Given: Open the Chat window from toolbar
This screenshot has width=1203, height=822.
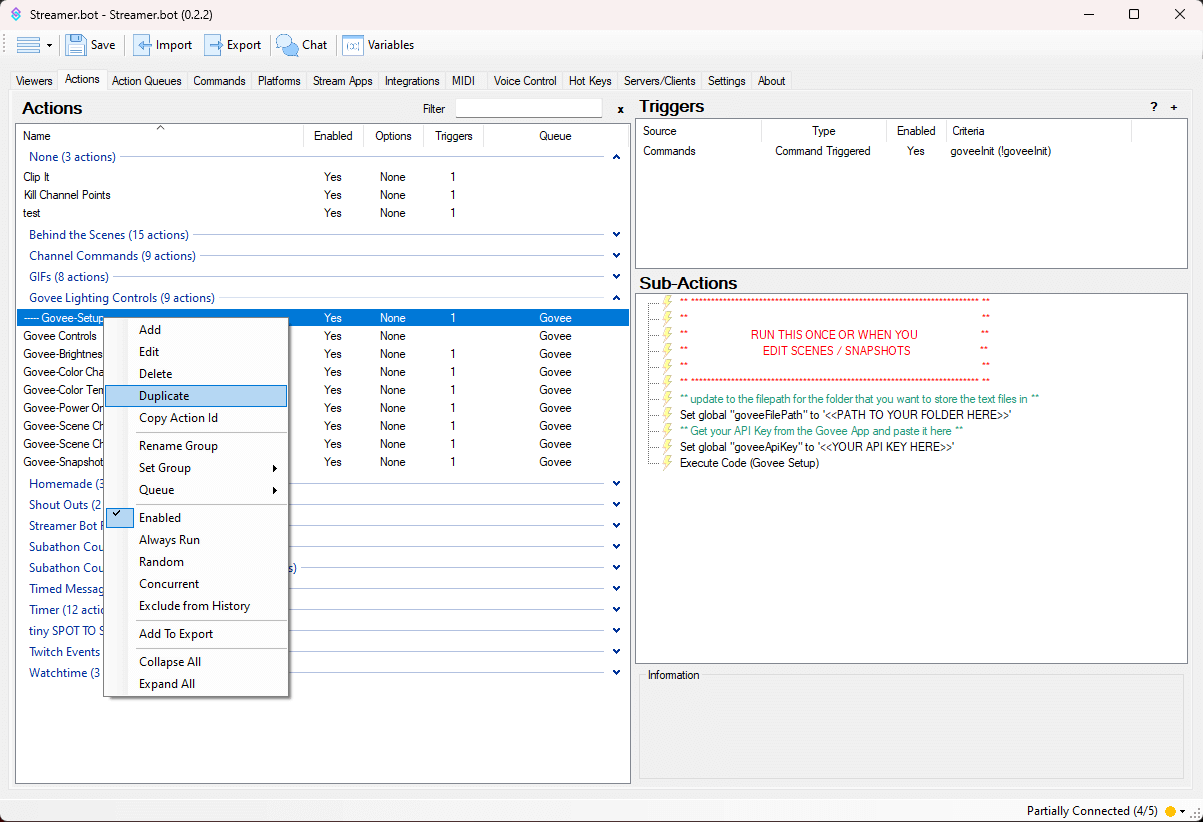Looking at the screenshot, I should 288,45.
